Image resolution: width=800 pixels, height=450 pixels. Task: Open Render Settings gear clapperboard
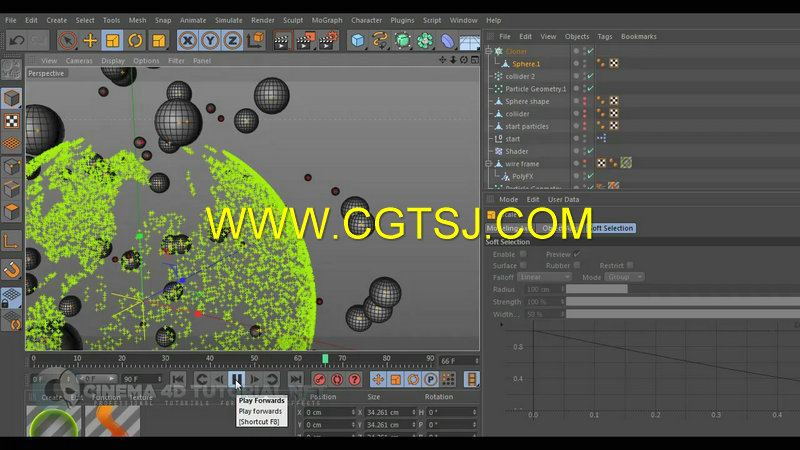(x=328, y=40)
